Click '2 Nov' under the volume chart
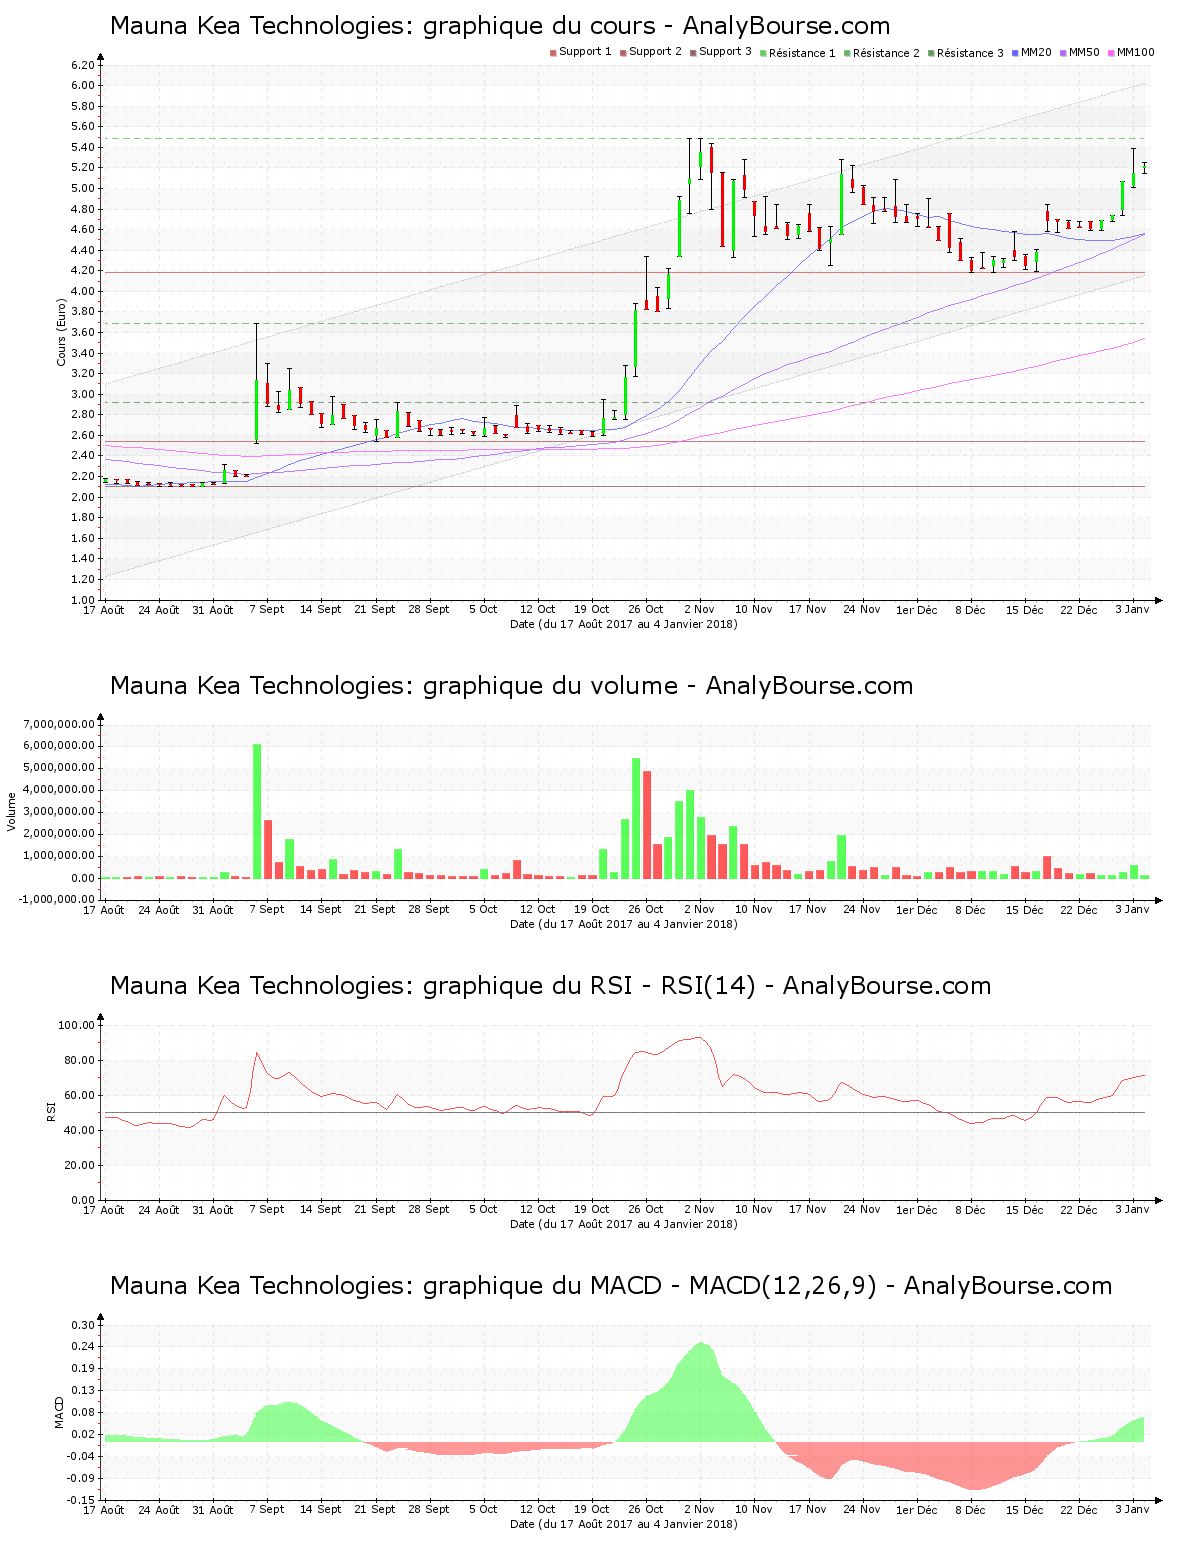Viewport: 1200px width, 1550px height. point(699,909)
